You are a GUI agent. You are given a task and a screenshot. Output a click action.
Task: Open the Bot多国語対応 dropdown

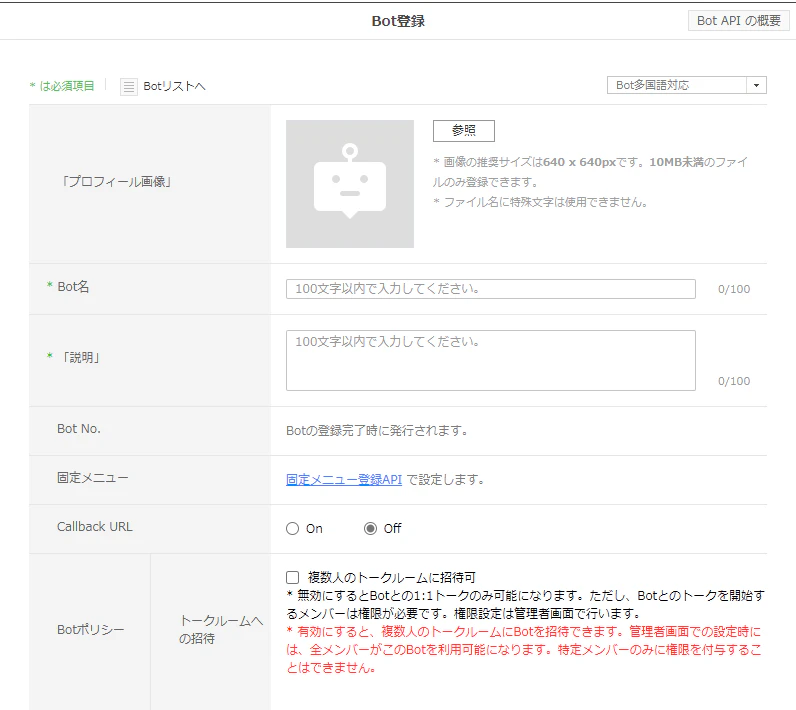pyautogui.click(x=686, y=85)
